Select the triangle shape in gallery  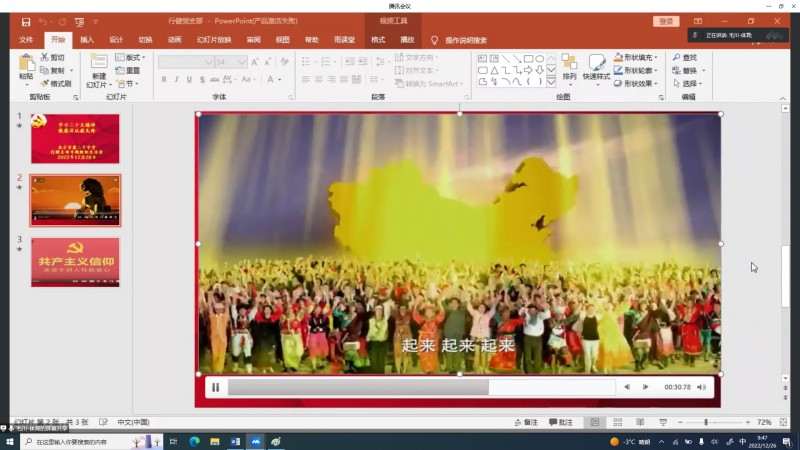[494, 70]
